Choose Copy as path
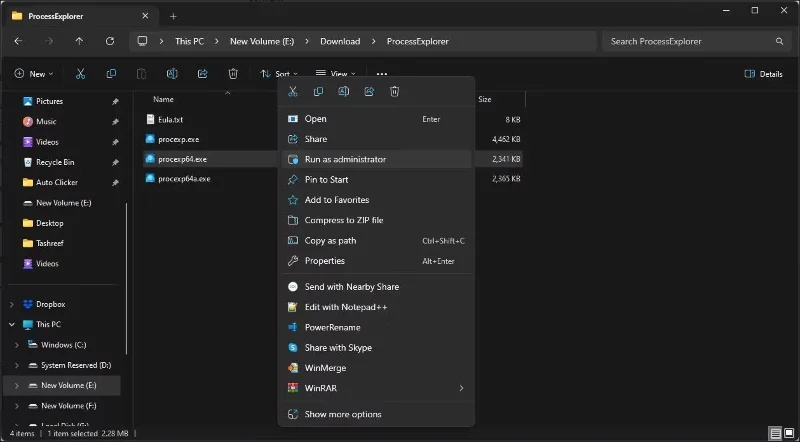800x442 pixels. pos(377,241)
